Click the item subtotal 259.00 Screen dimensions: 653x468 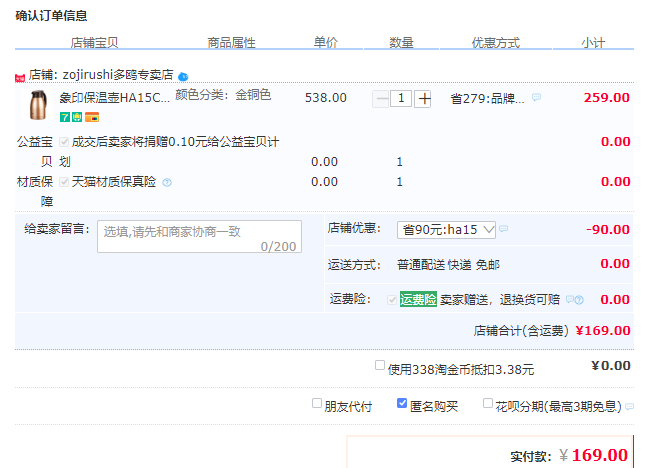click(x=607, y=97)
